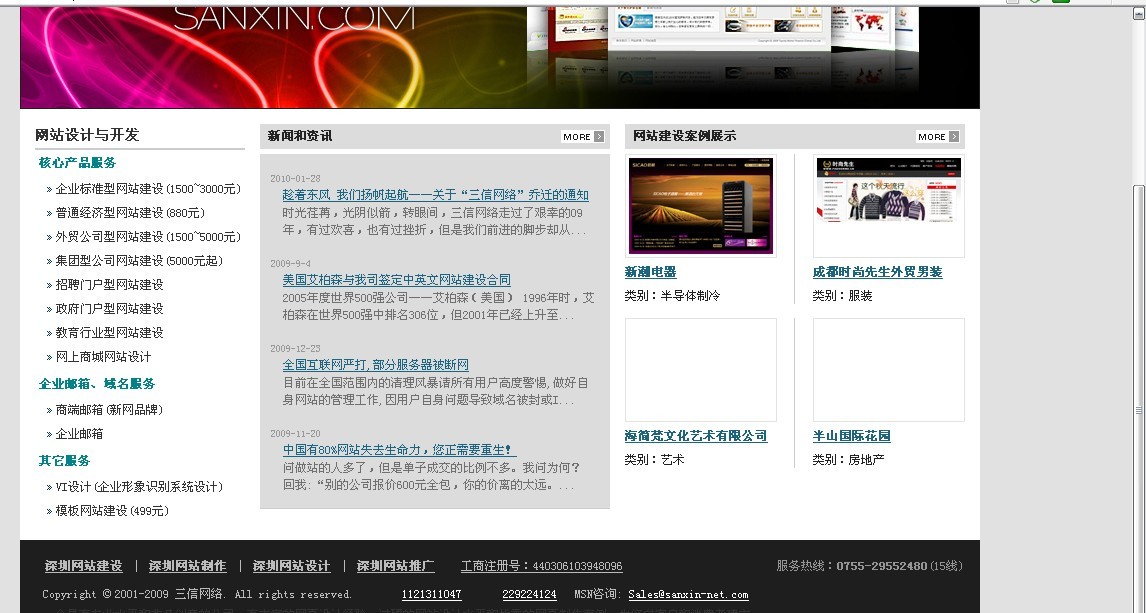This screenshot has width=1146, height=613.
Task: Select 外贸公司型网站建设 (1500~5000元)
Action: point(148,237)
